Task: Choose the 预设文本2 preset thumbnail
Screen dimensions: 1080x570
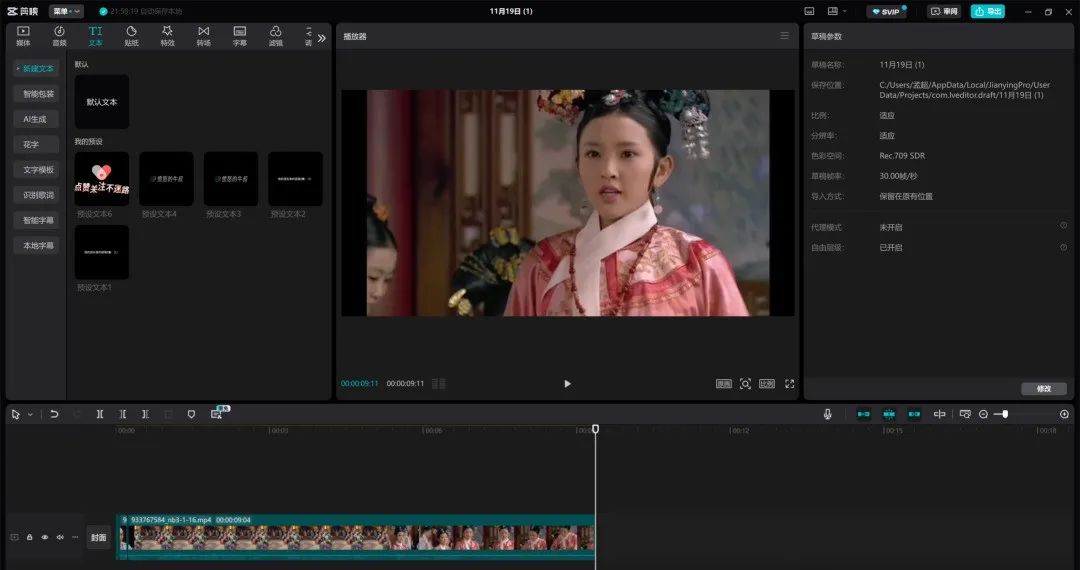Action: [x=295, y=179]
